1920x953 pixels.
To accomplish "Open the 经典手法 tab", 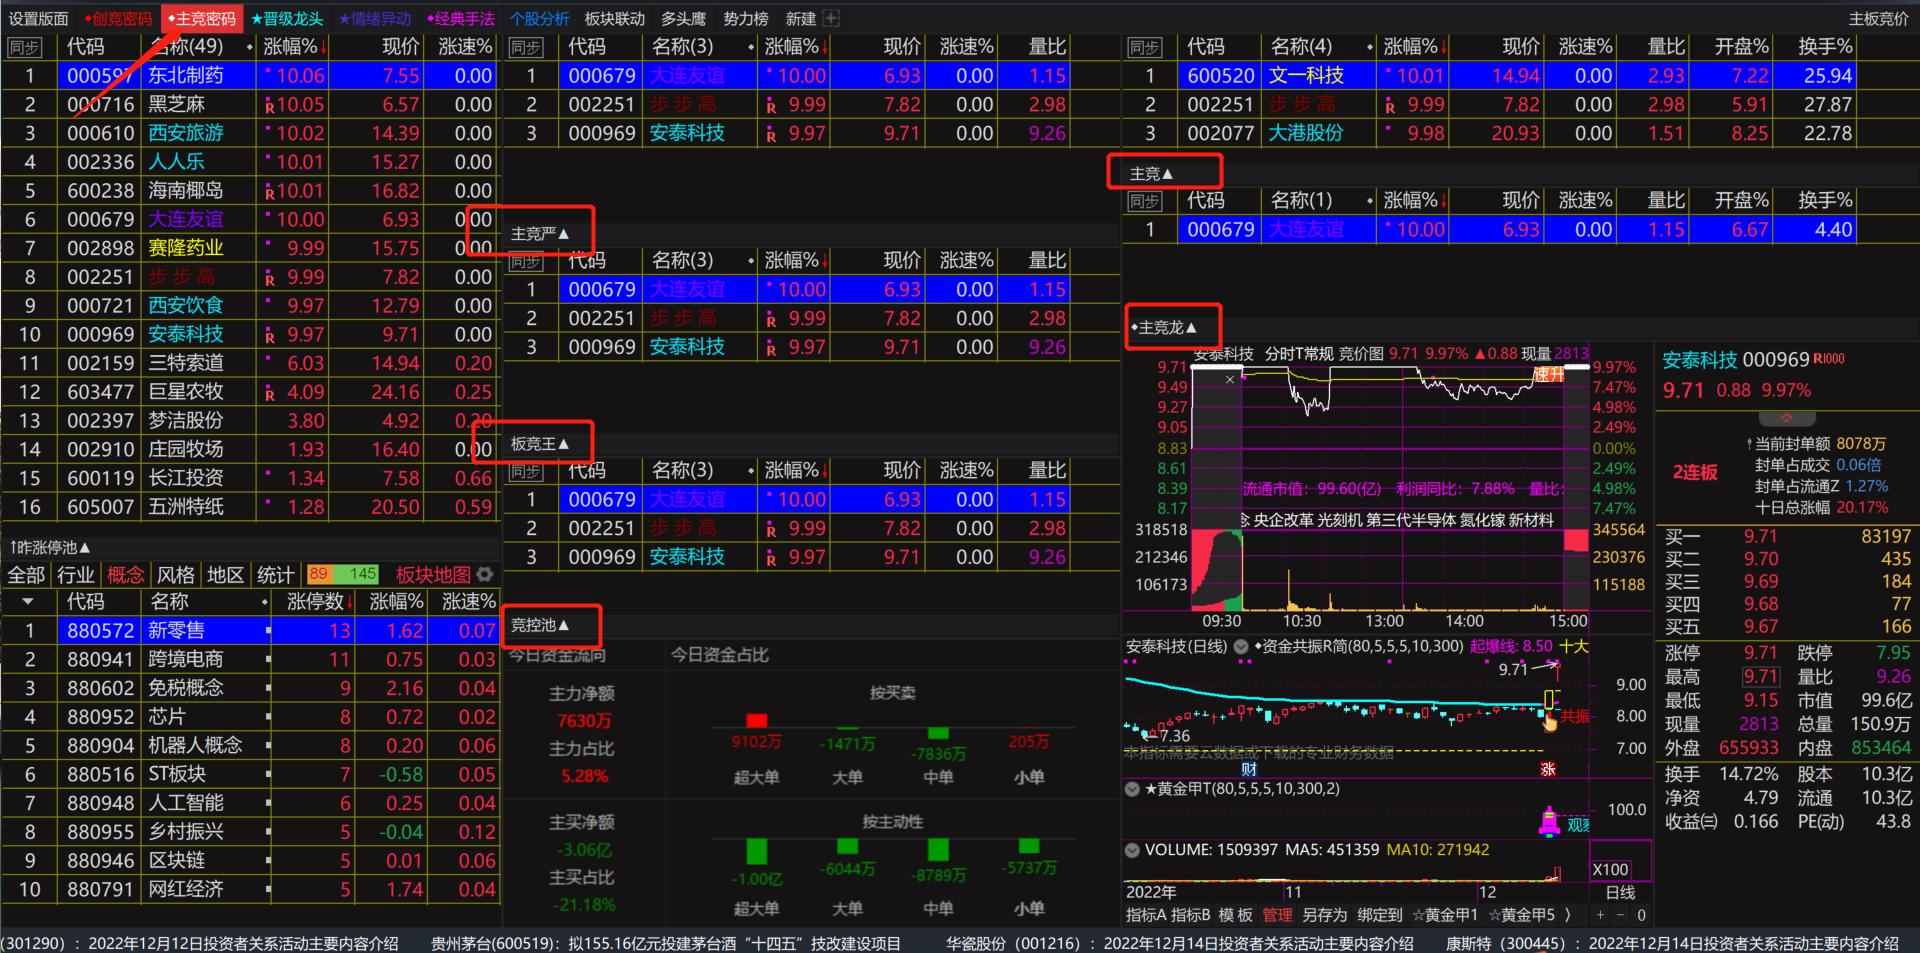I will click(x=461, y=18).
